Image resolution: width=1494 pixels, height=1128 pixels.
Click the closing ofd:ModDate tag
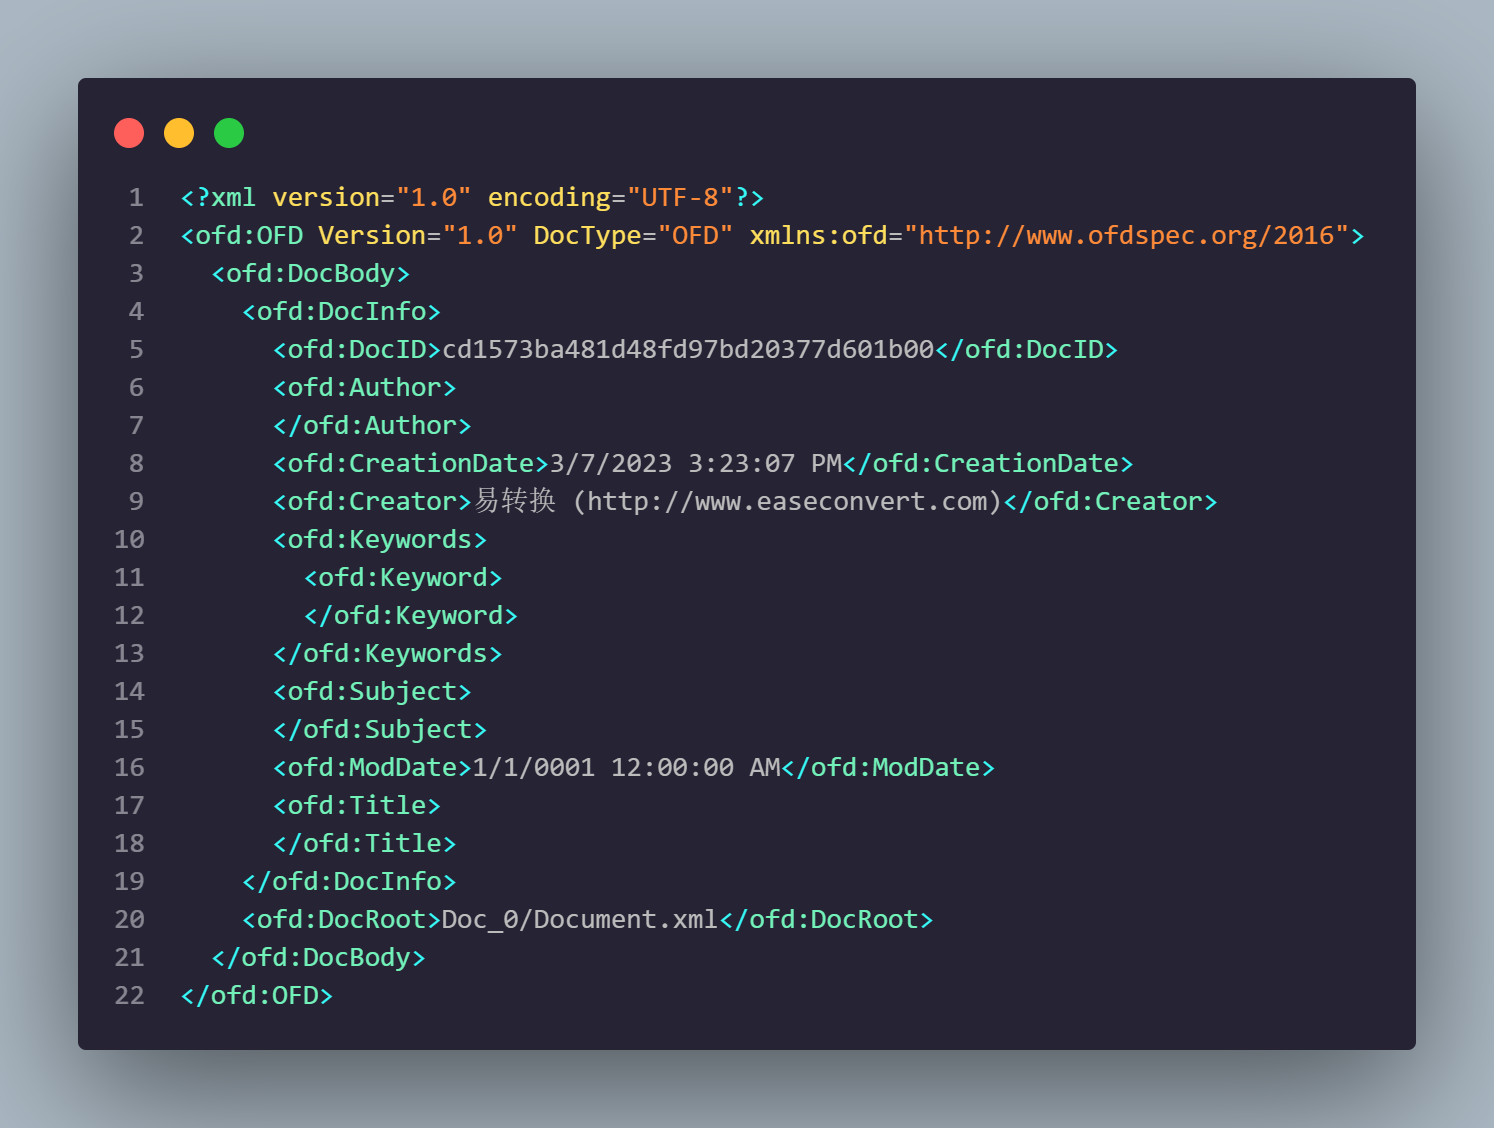click(888, 768)
